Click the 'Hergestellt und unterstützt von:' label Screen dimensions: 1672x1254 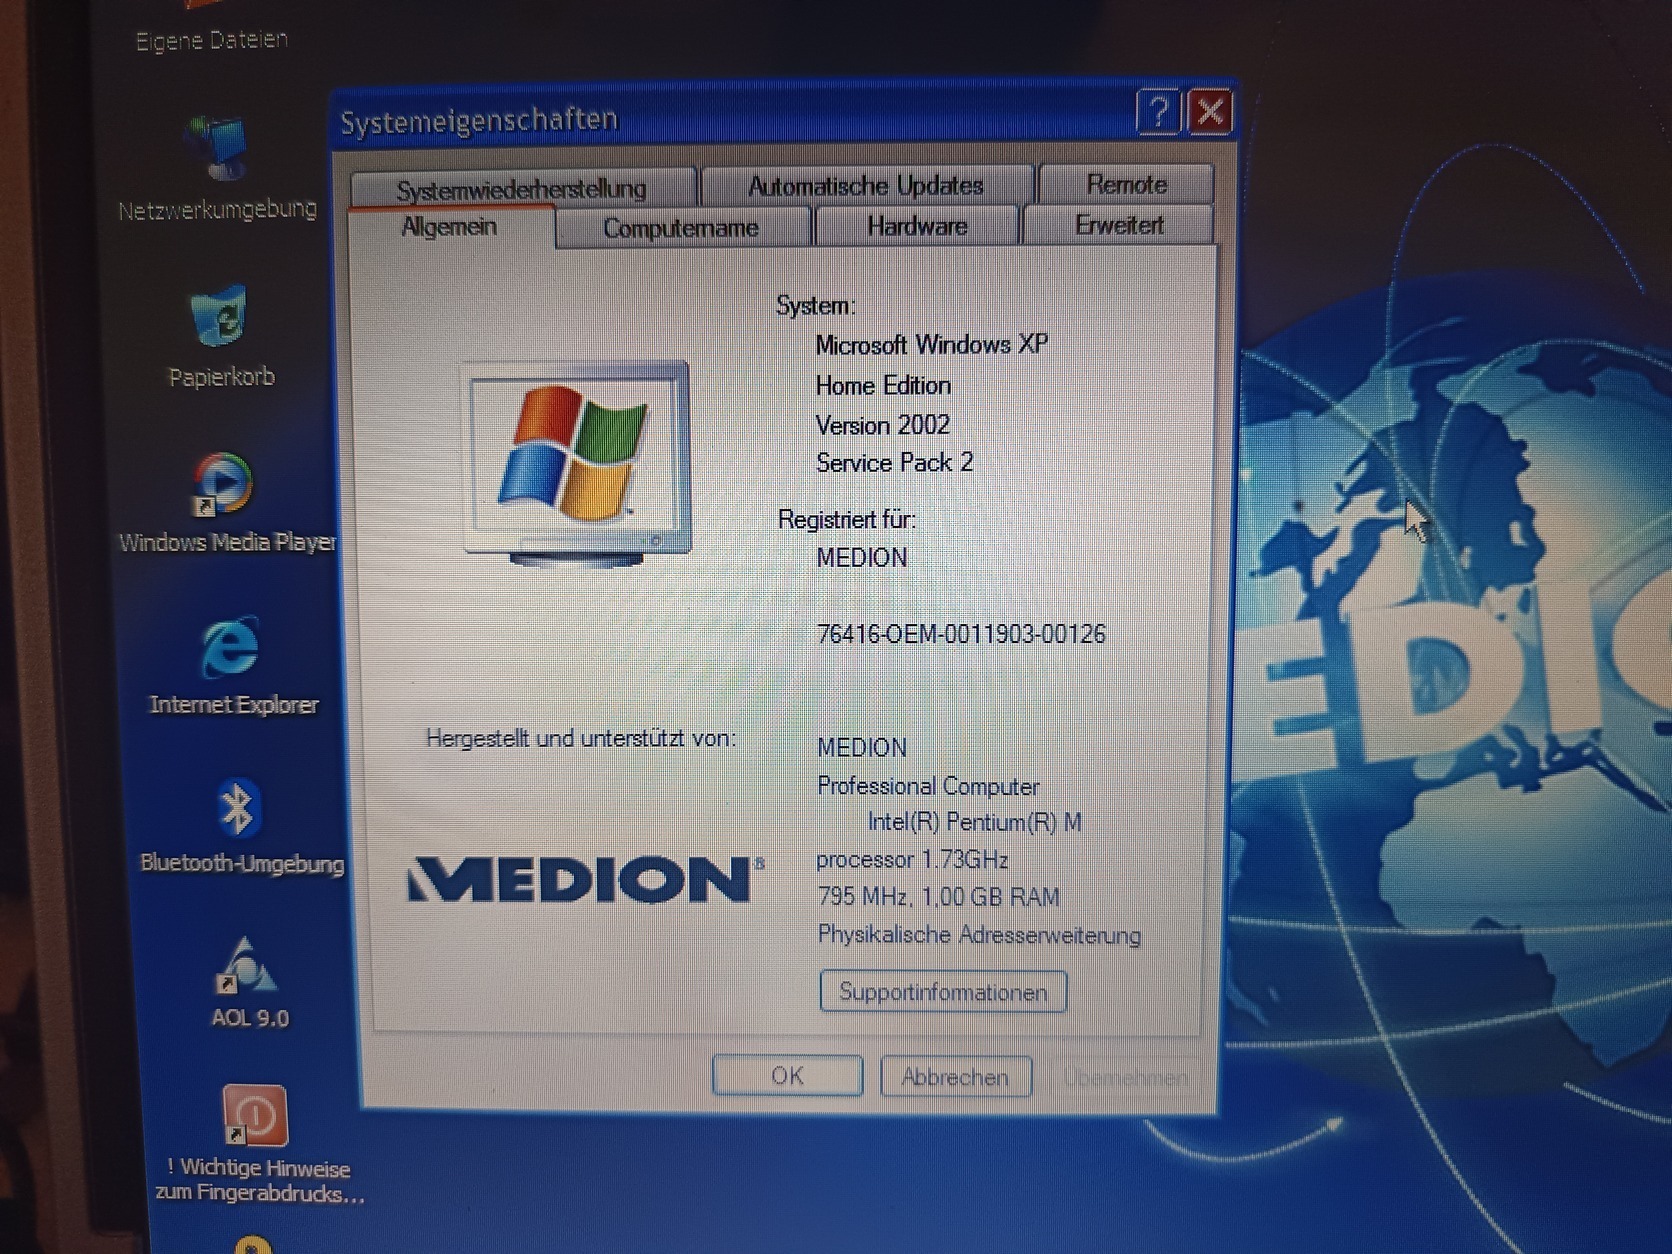point(581,739)
